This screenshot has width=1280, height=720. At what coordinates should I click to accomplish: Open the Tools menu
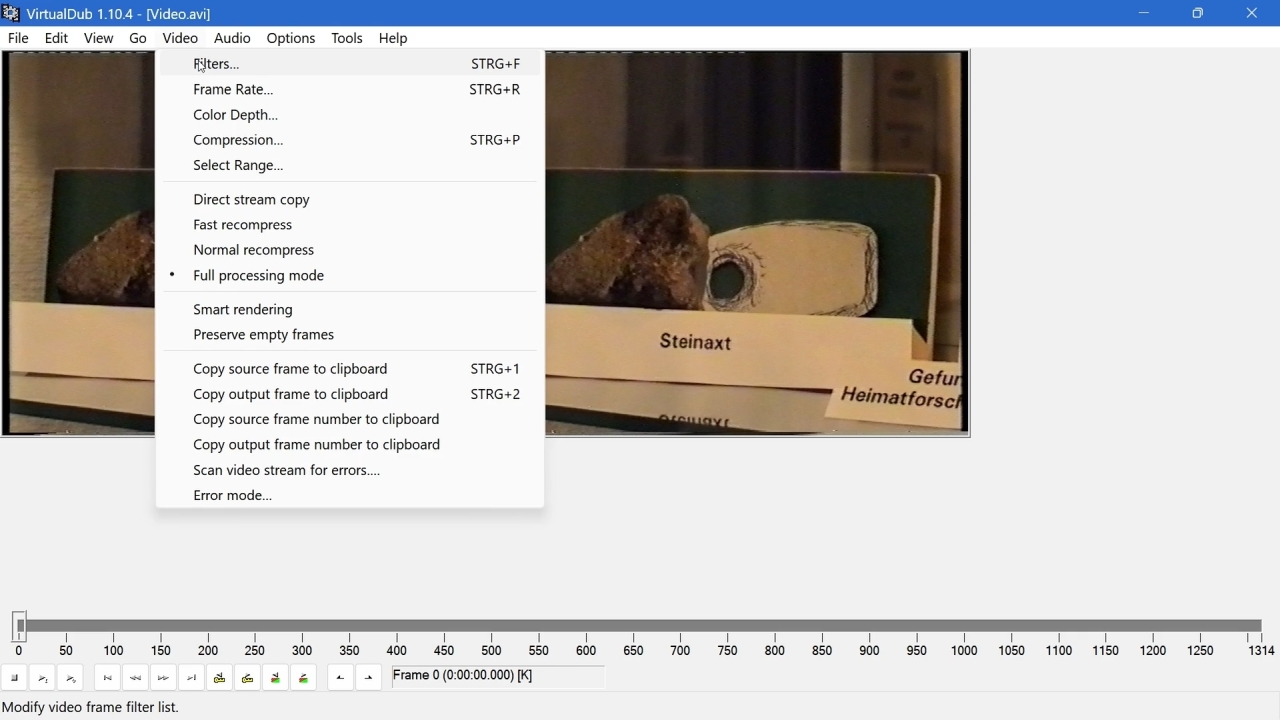click(347, 38)
